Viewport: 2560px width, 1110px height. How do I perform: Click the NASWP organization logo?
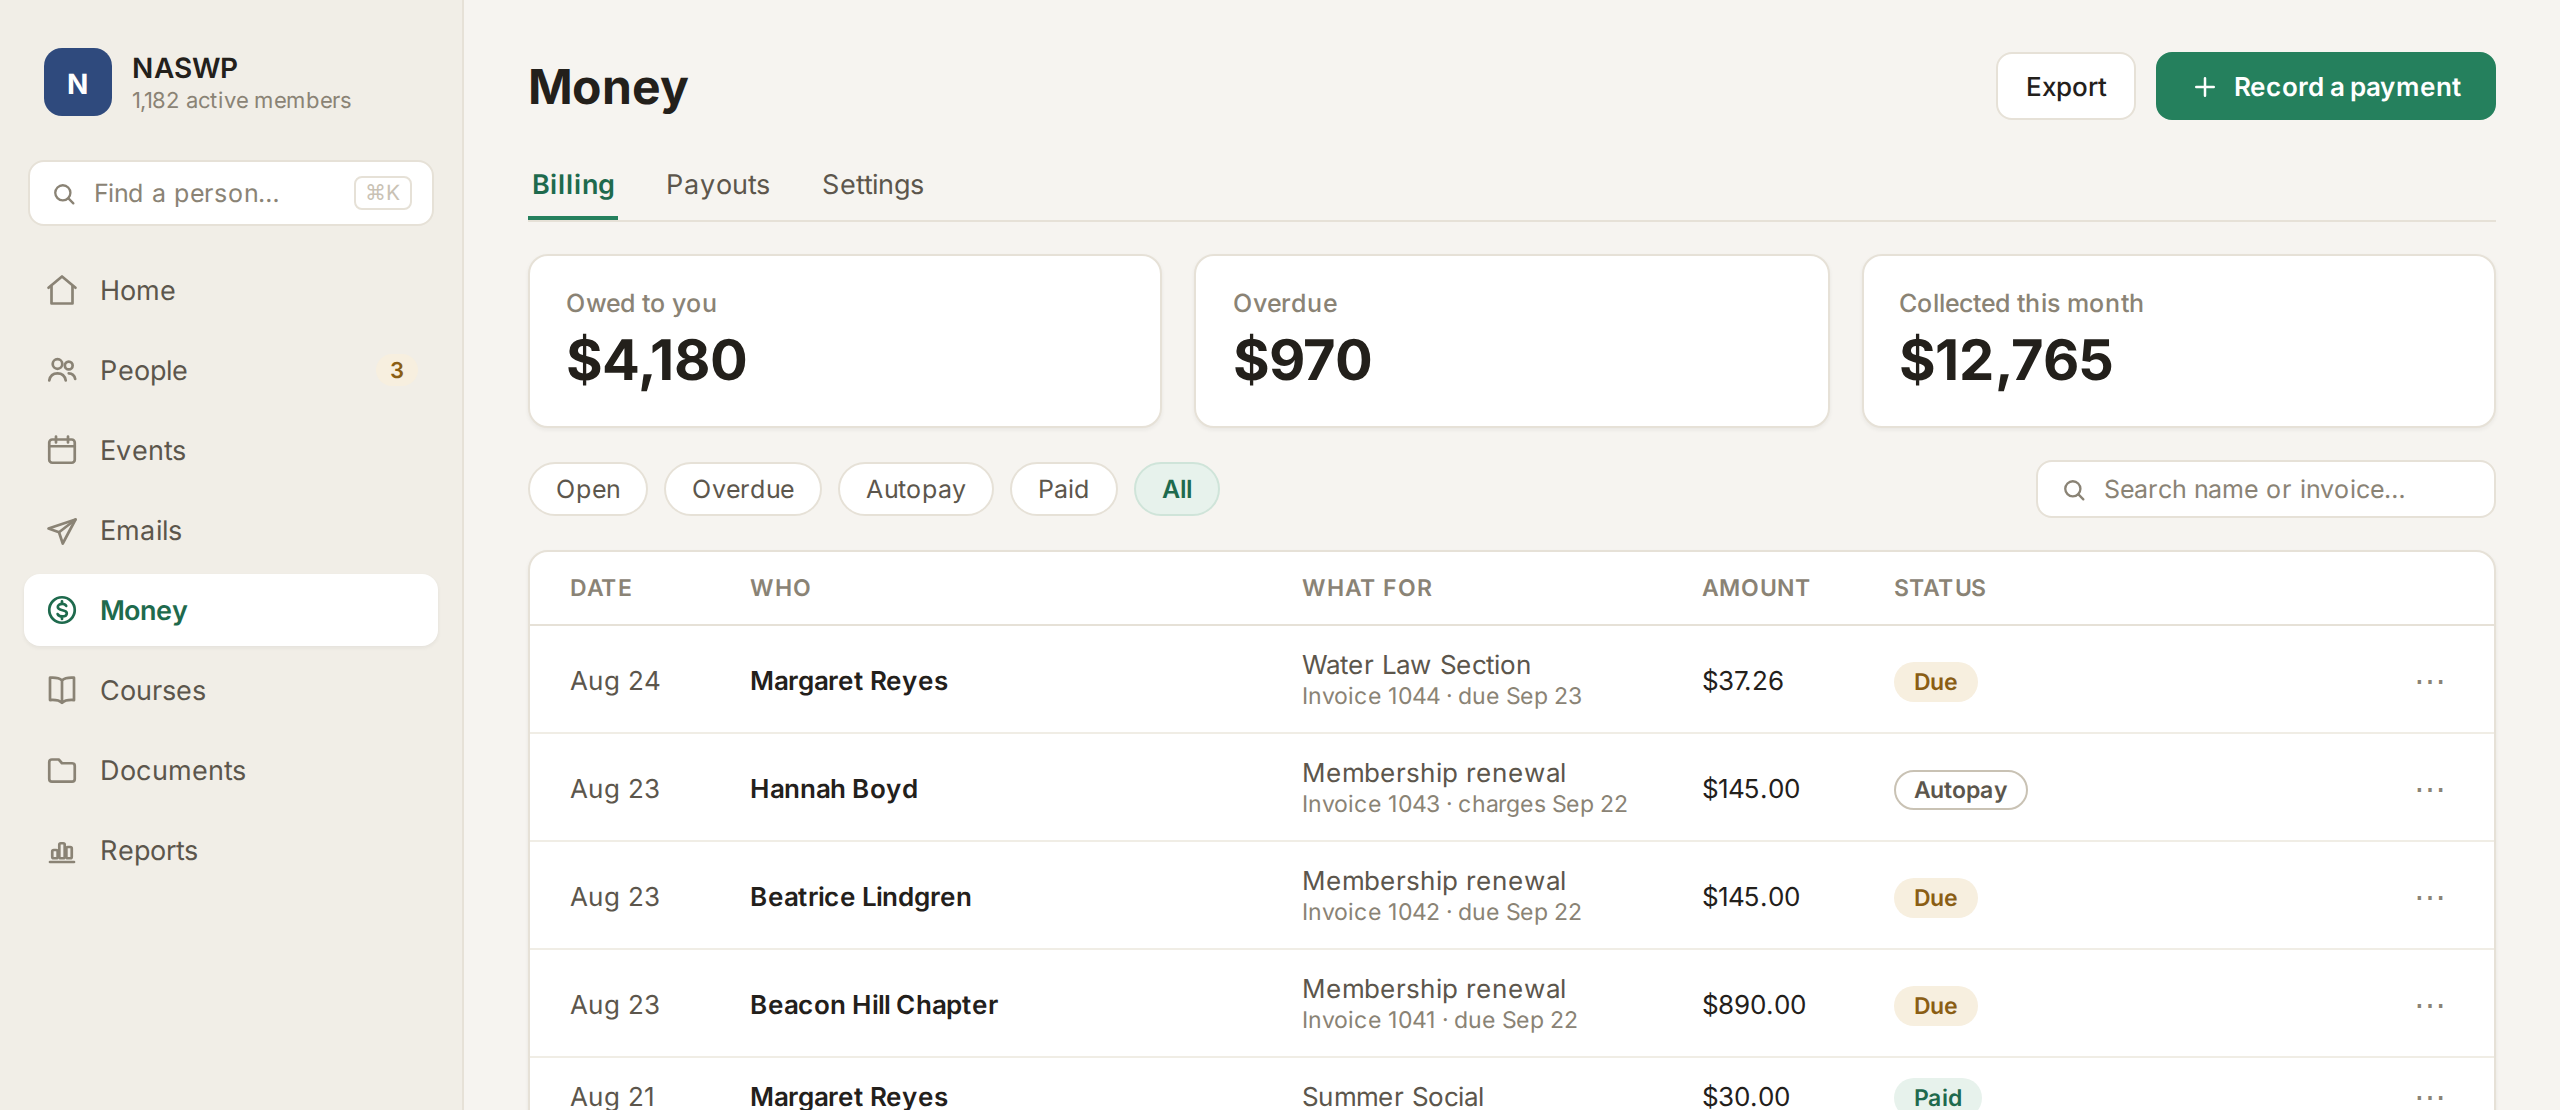click(x=78, y=82)
